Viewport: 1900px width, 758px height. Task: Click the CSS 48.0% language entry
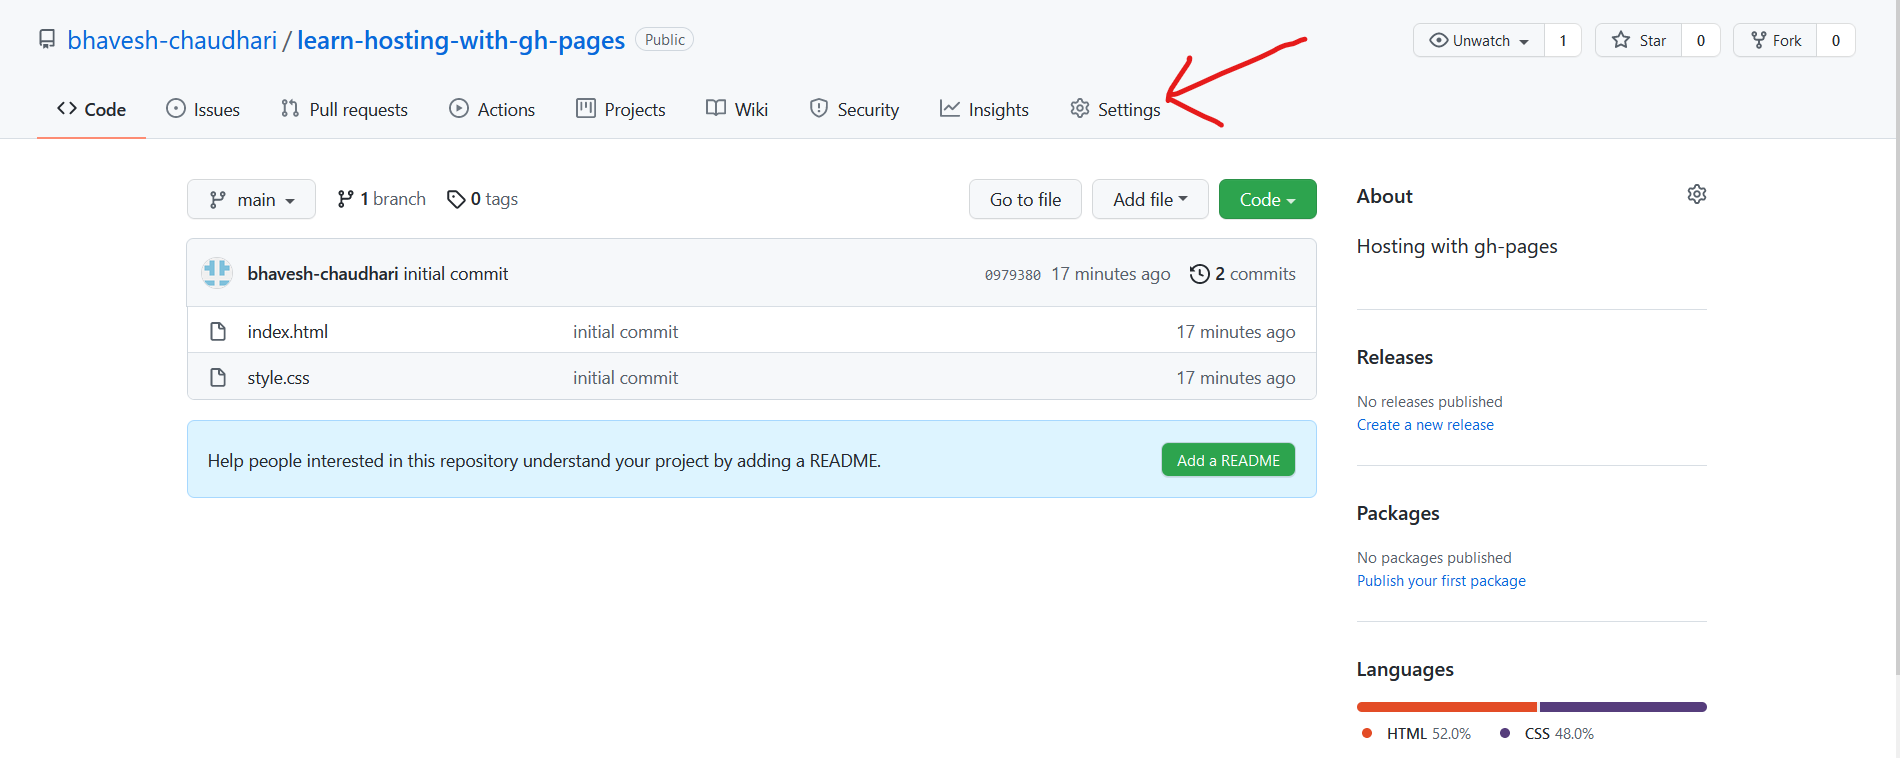1547,734
